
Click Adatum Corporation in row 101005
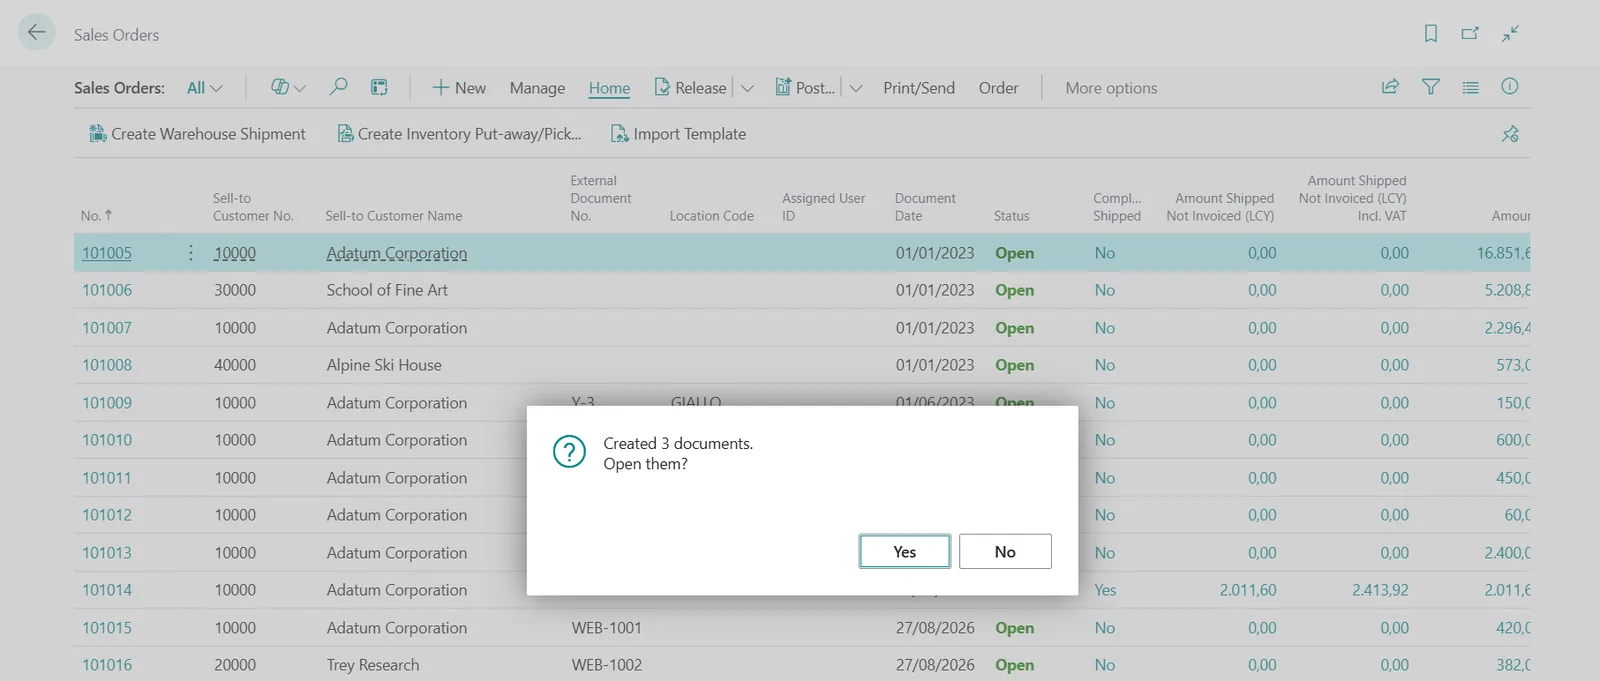pyautogui.click(x=397, y=253)
